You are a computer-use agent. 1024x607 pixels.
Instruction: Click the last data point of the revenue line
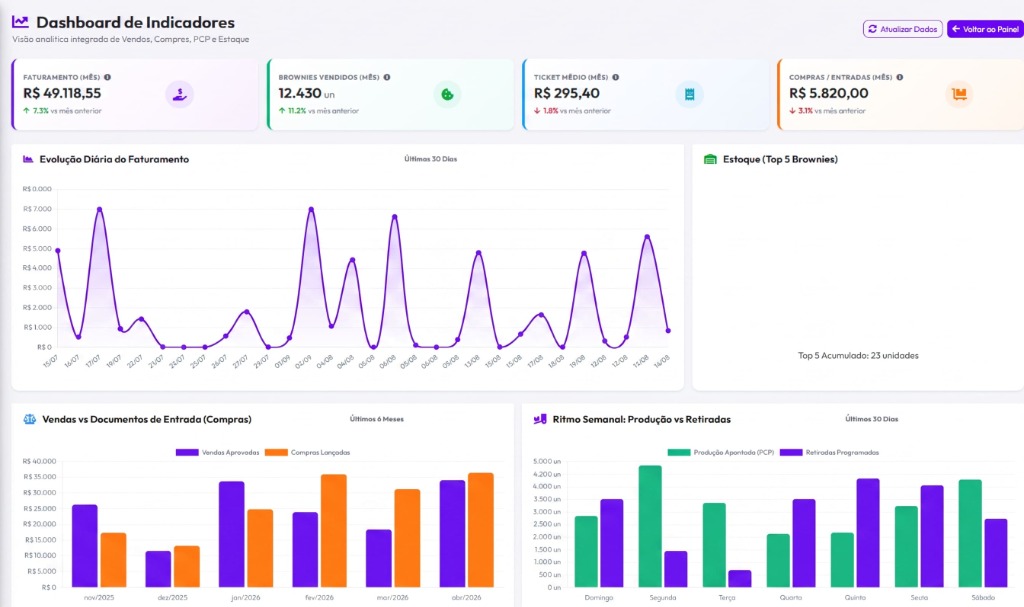pos(668,331)
